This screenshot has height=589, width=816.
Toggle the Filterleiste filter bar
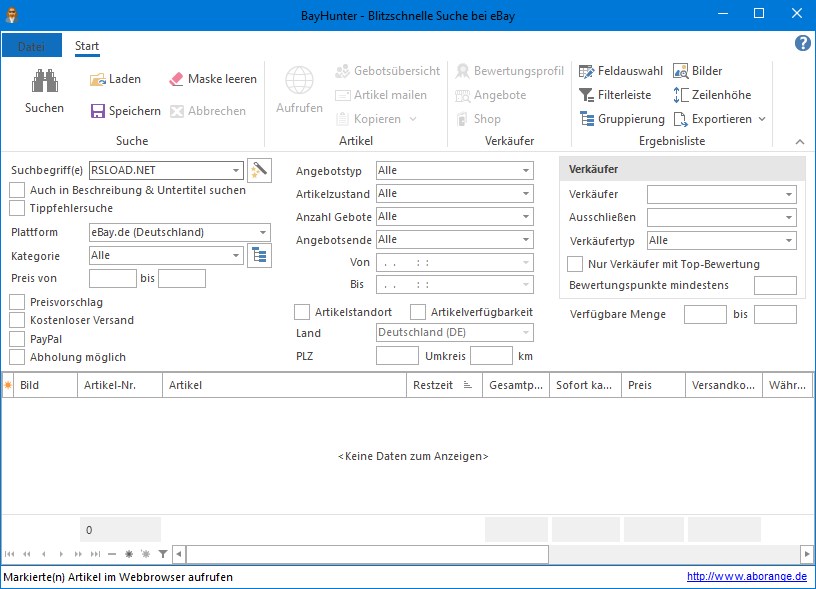coord(616,95)
